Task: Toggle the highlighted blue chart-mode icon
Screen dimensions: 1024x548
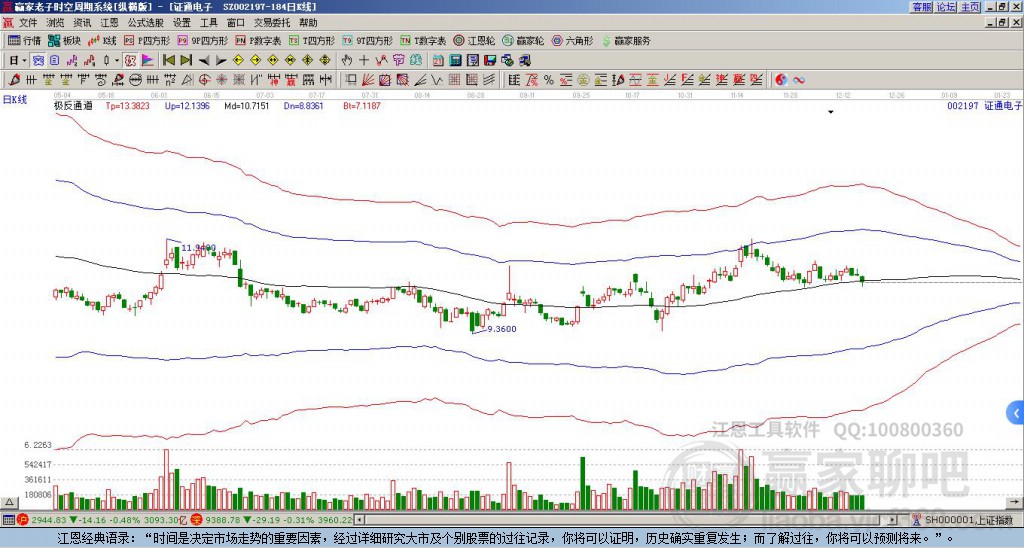Action: [x=38, y=61]
